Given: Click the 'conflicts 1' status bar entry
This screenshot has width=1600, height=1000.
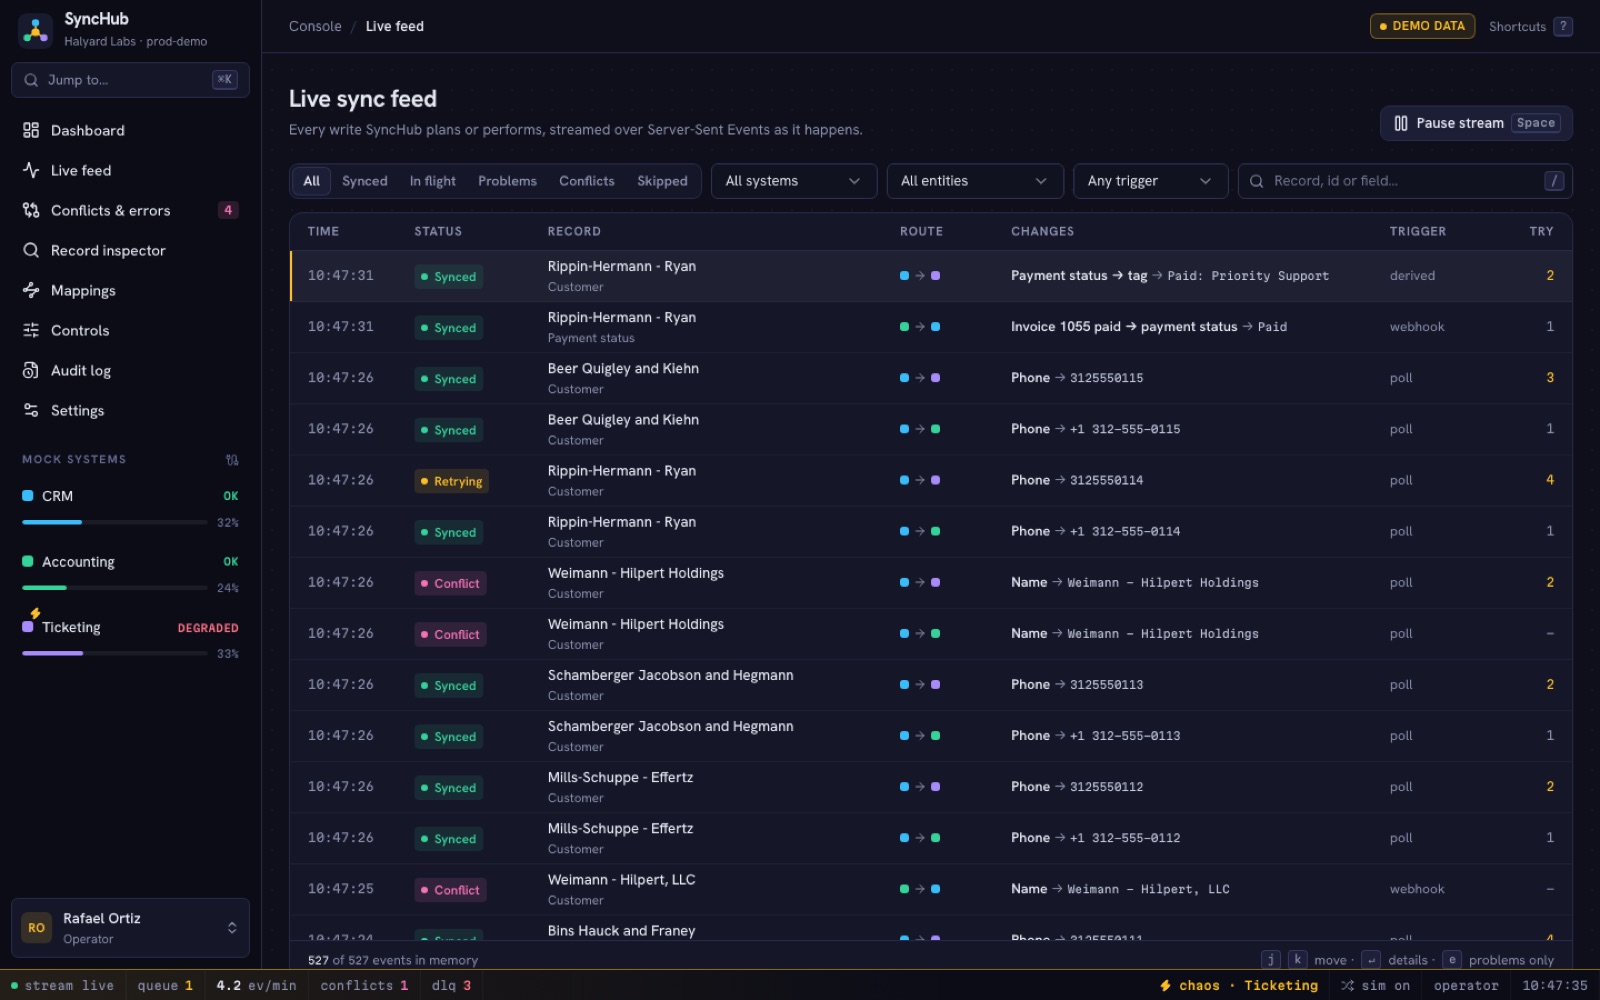Looking at the screenshot, I should click(364, 985).
